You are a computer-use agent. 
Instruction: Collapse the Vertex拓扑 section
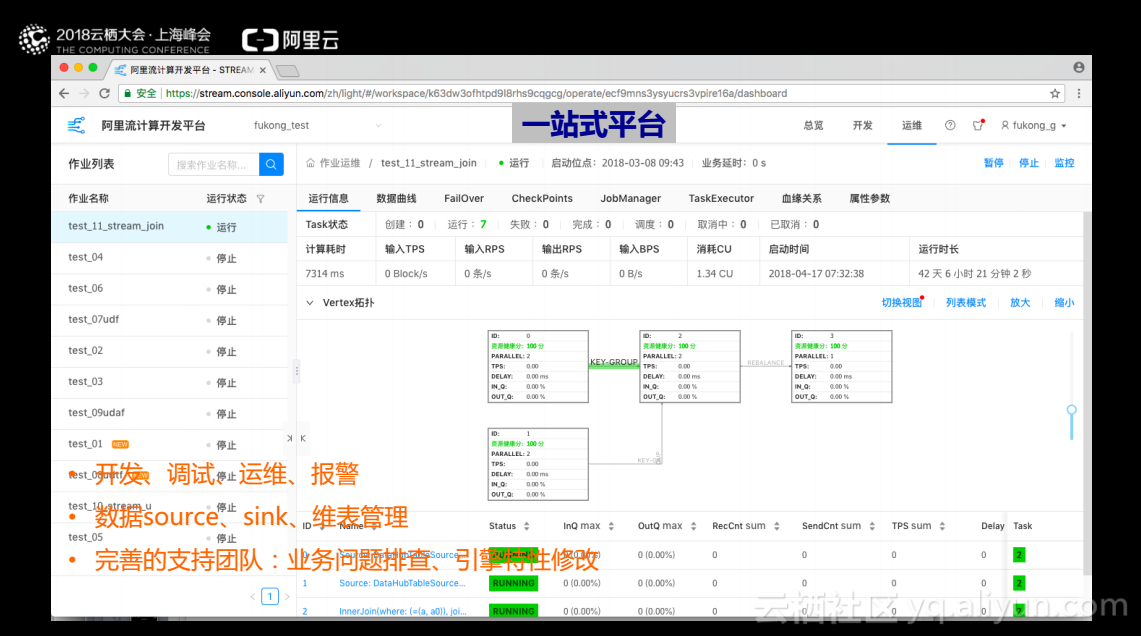pyautogui.click(x=310, y=303)
